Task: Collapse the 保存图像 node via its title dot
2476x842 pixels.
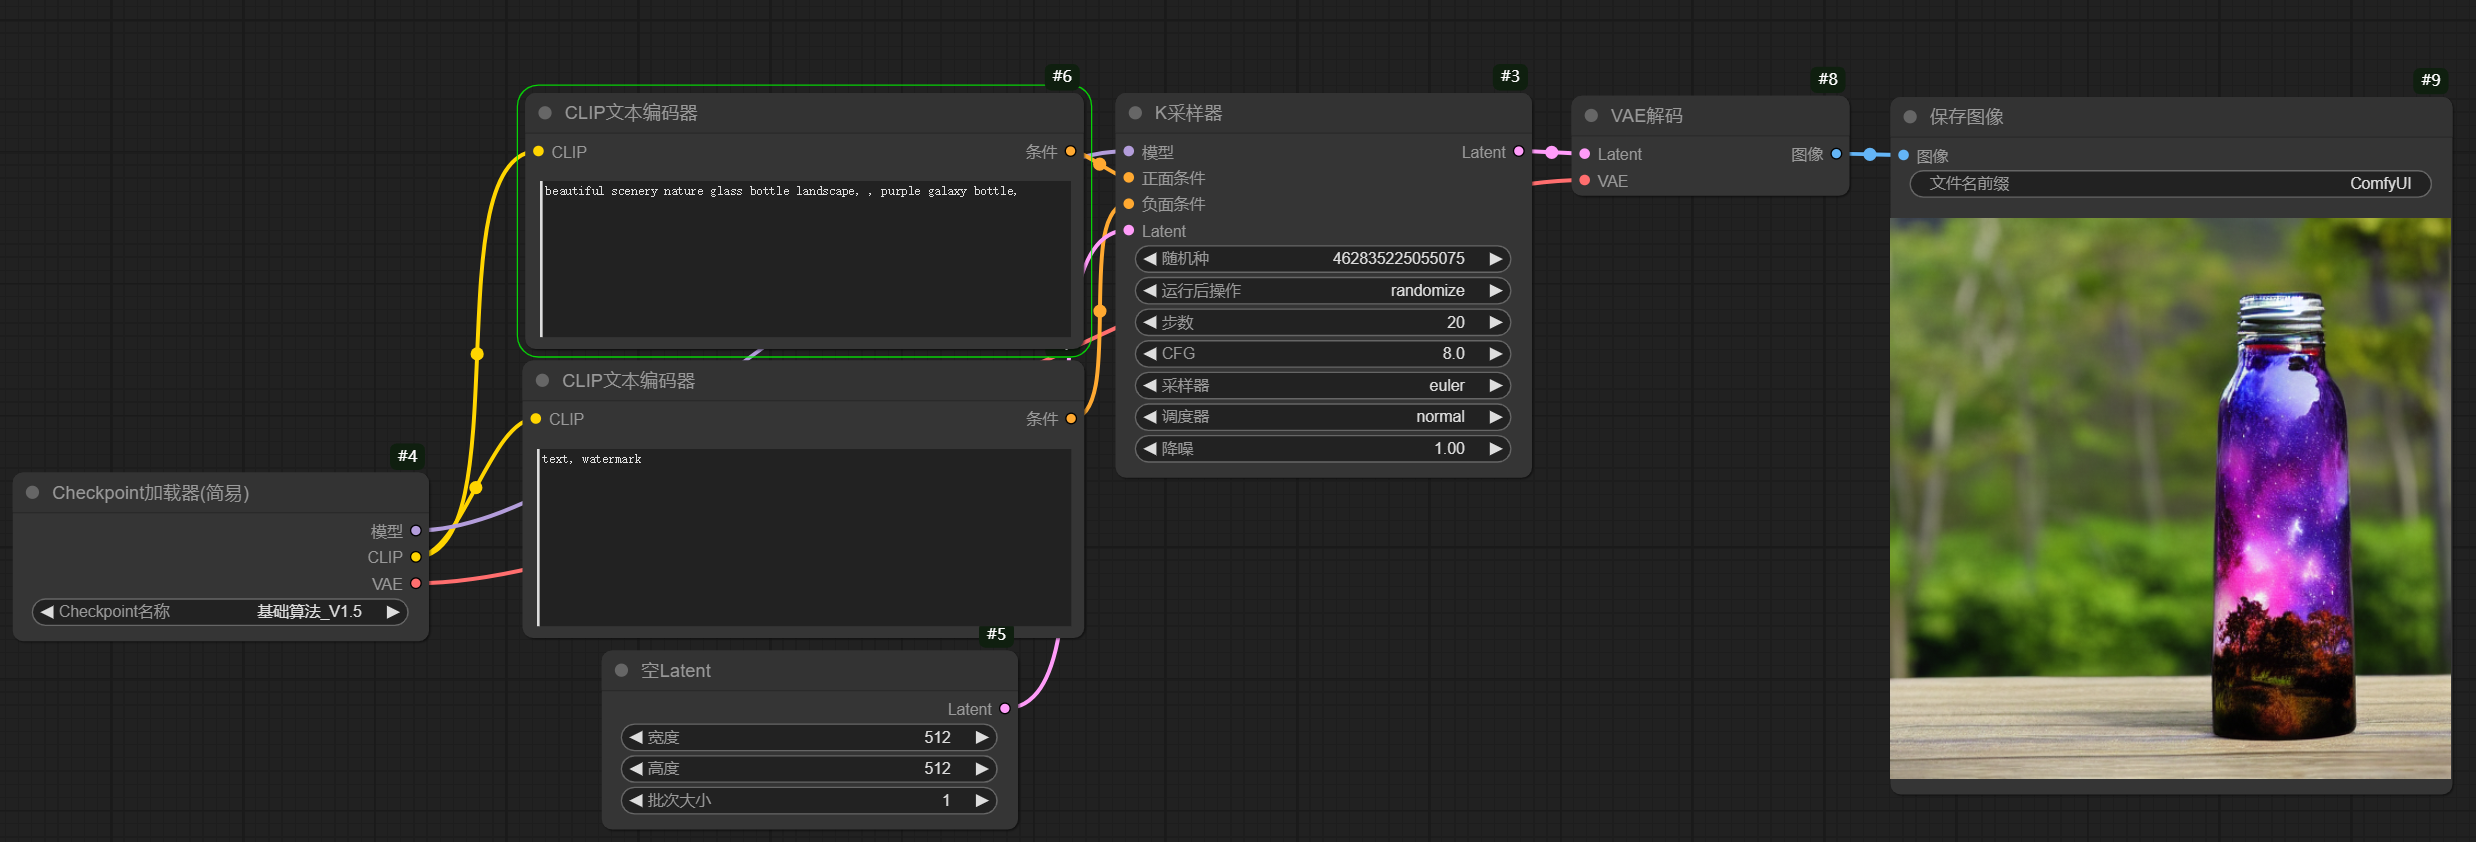Action: pos(1910,117)
